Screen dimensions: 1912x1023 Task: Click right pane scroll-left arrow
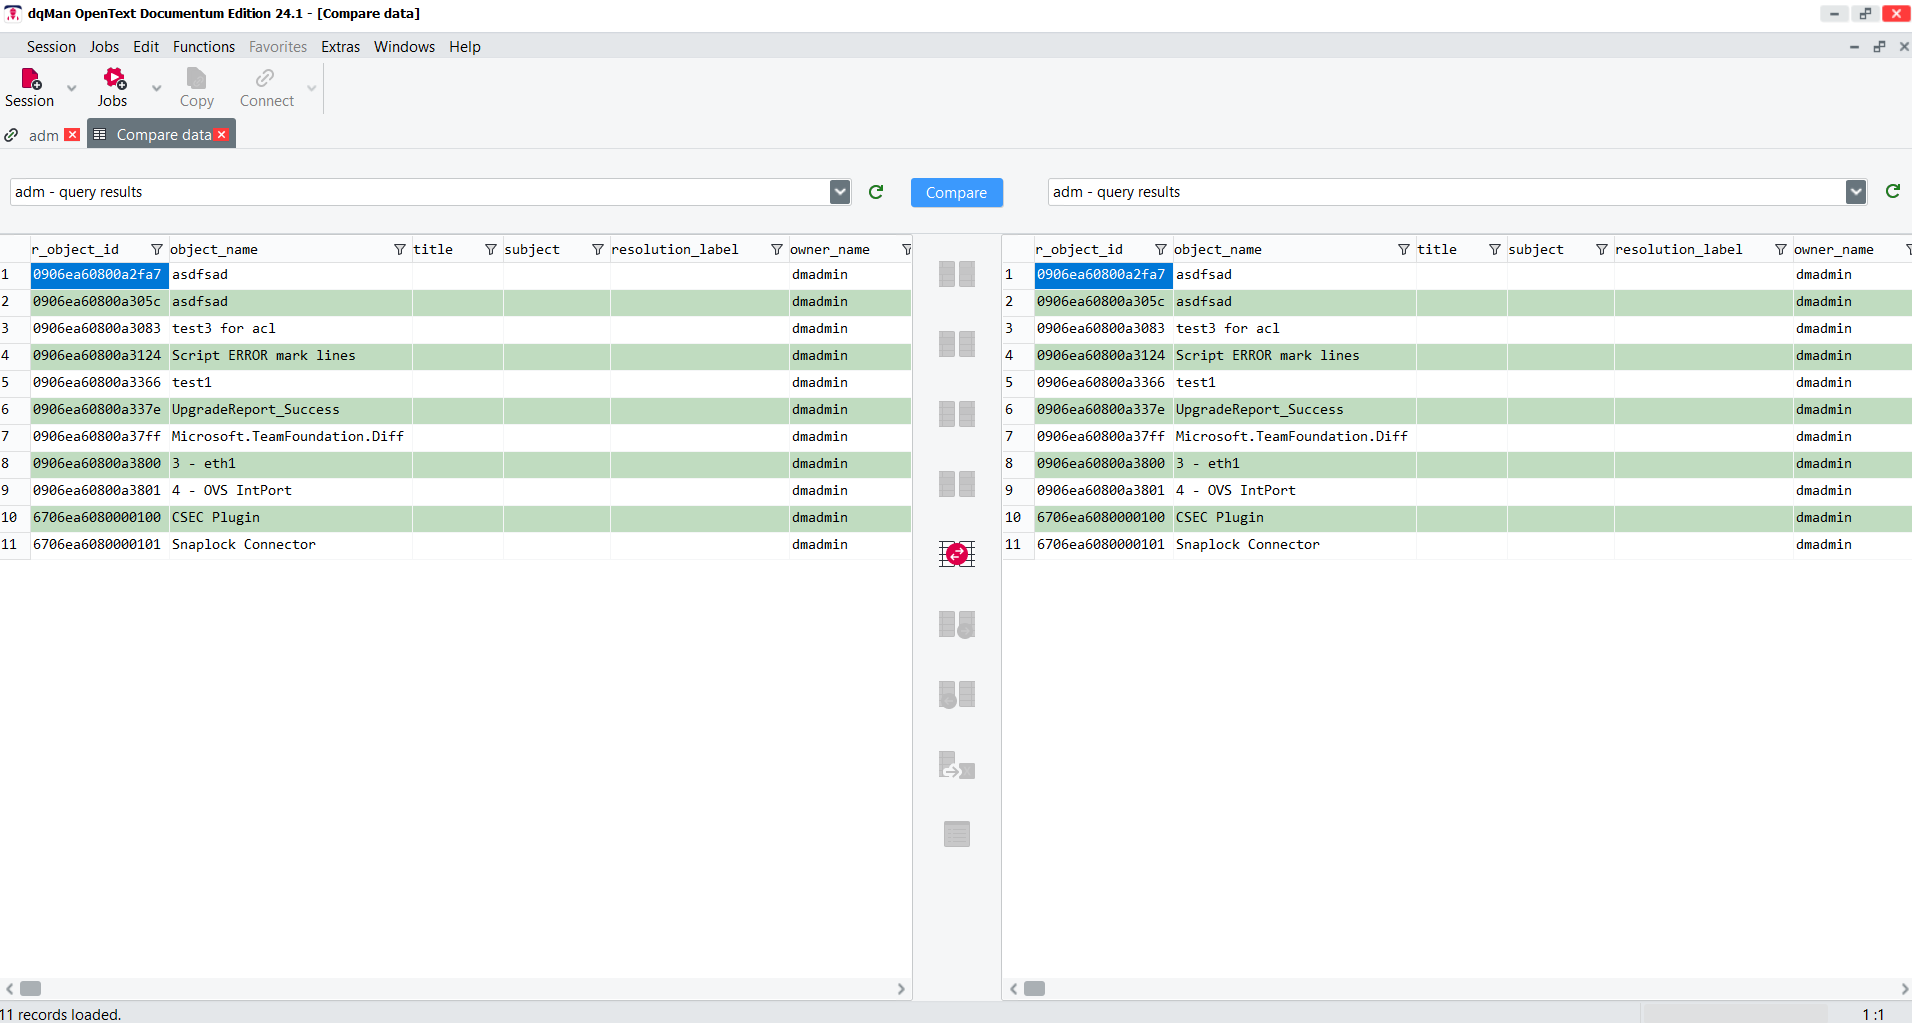coord(1014,989)
